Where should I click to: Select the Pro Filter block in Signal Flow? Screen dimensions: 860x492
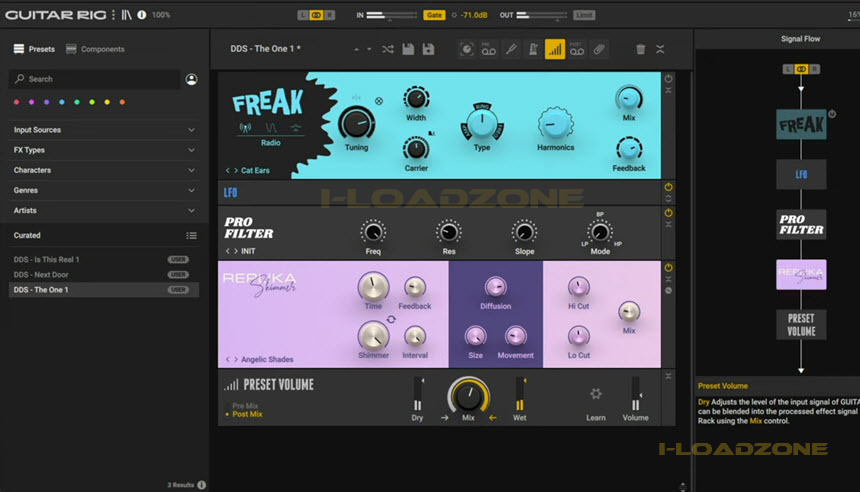801,224
